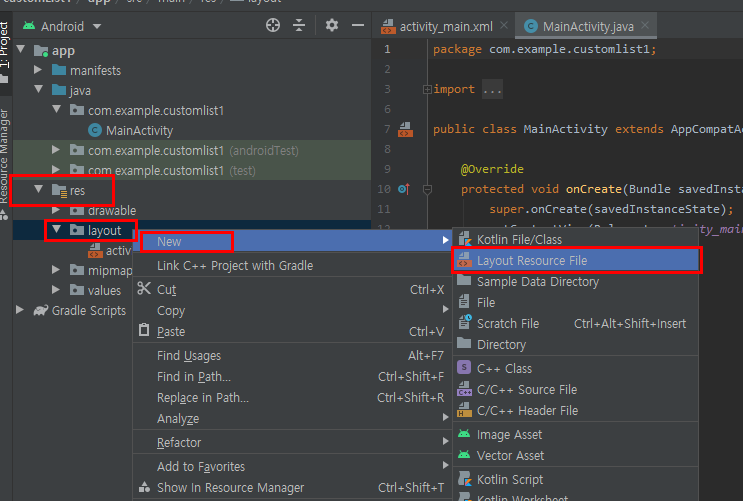Create new Sample Data Directory
The height and width of the screenshot is (501, 743).
coord(576,282)
